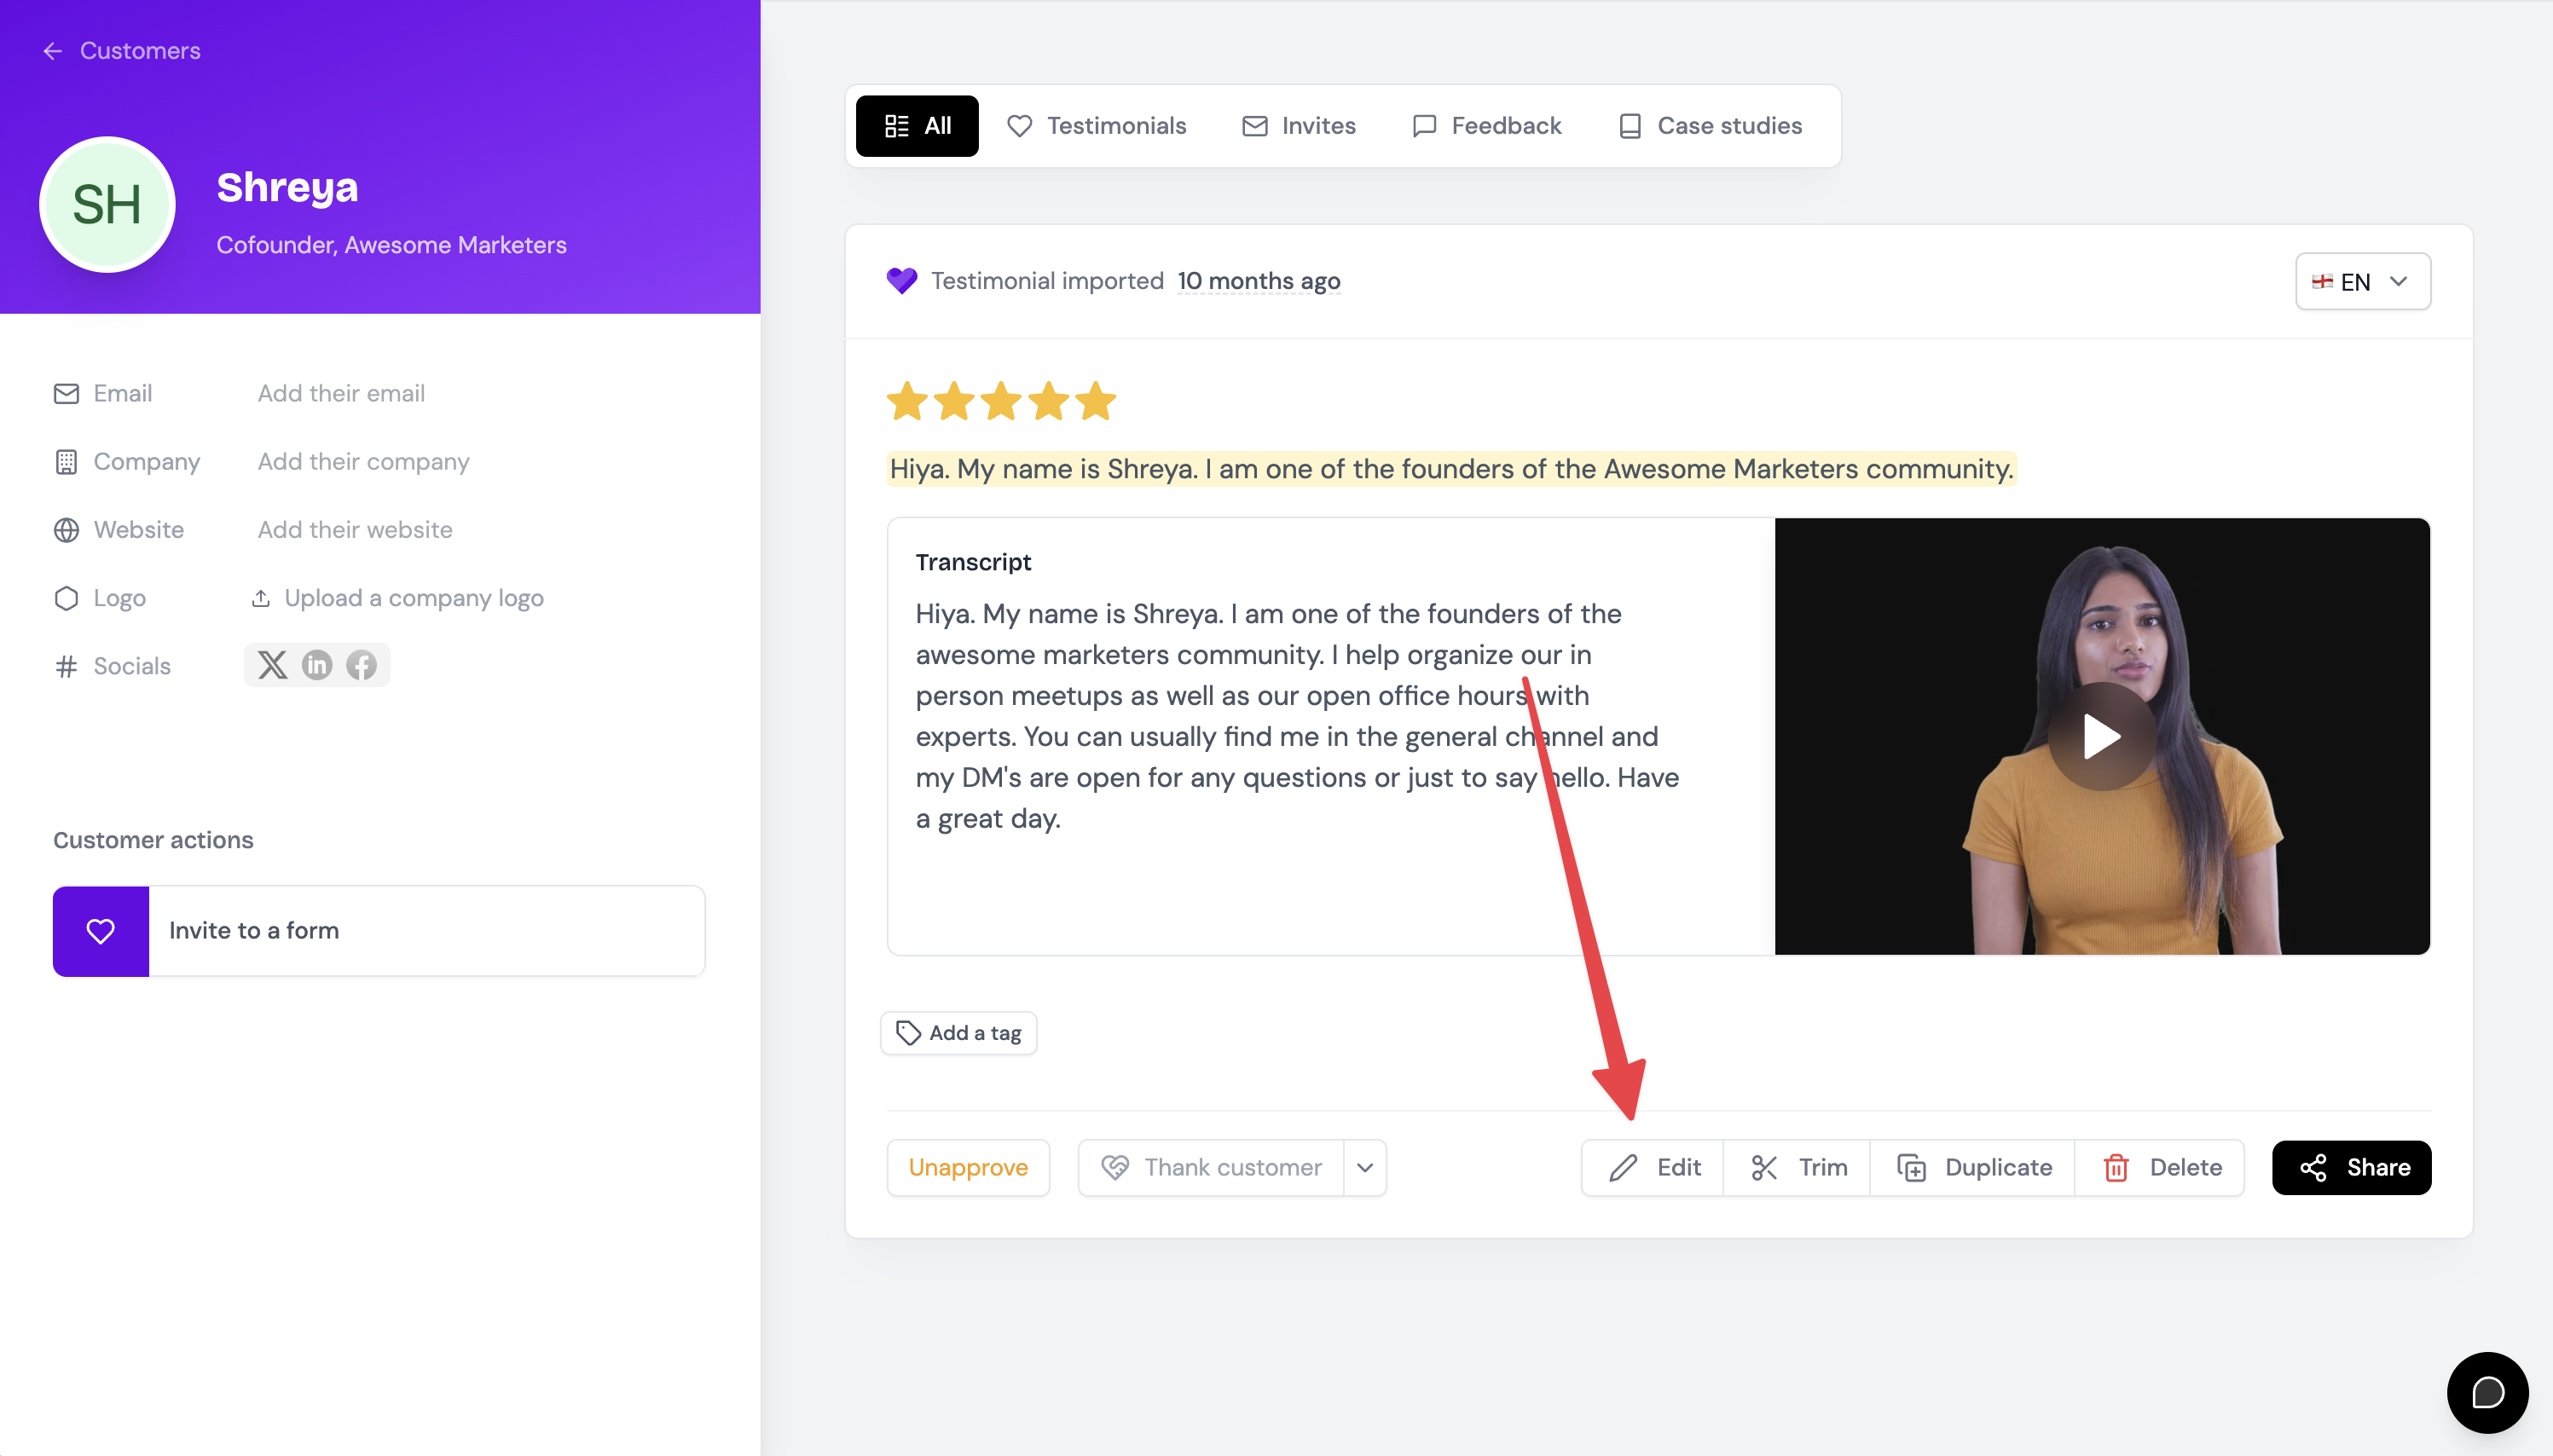Screen dimensions: 2553x1456
Task: Click the Email envelope icon
Action: 66,394
